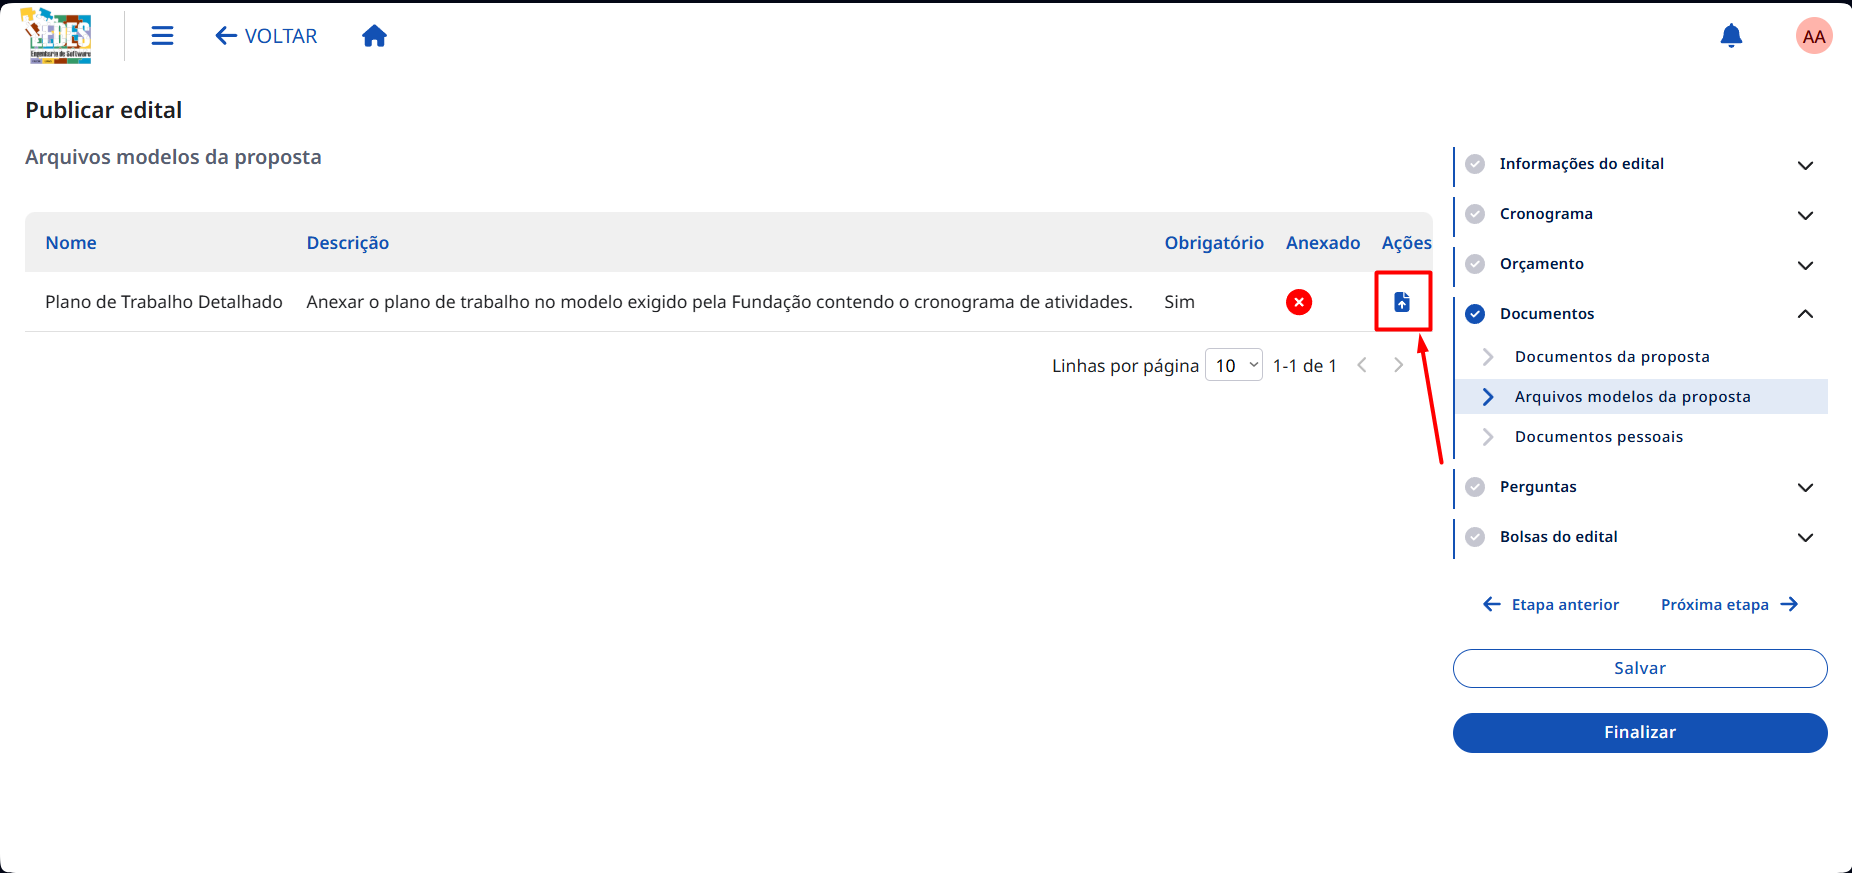This screenshot has width=1852, height=873.
Task: Sort by the Nome column header
Action: click(71, 243)
